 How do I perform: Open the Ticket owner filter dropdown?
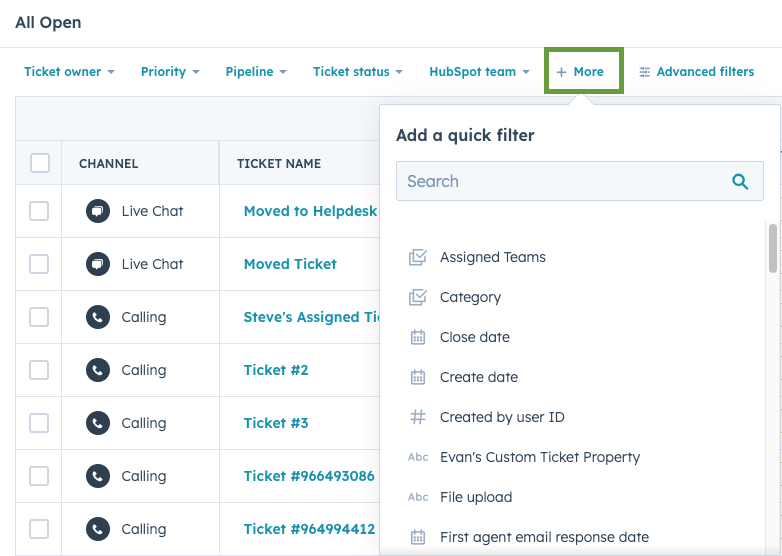(x=69, y=72)
